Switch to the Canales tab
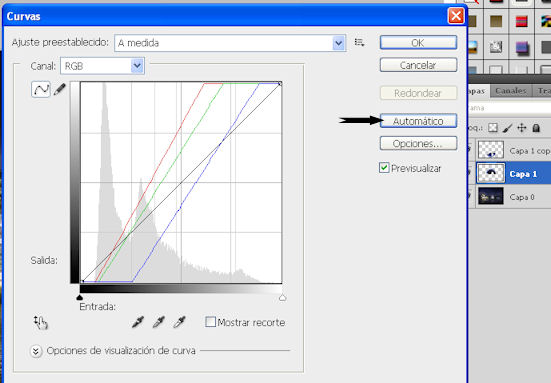The height and width of the screenshot is (383, 551). click(x=511, y=91)
